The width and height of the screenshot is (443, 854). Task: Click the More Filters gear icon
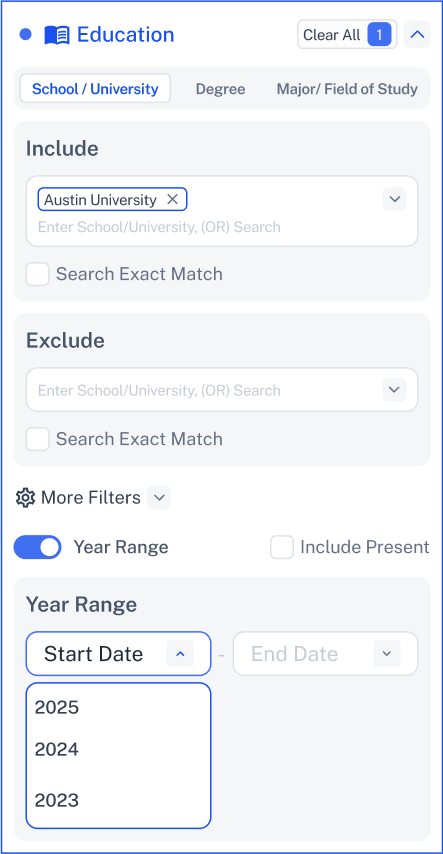(25, 498)
